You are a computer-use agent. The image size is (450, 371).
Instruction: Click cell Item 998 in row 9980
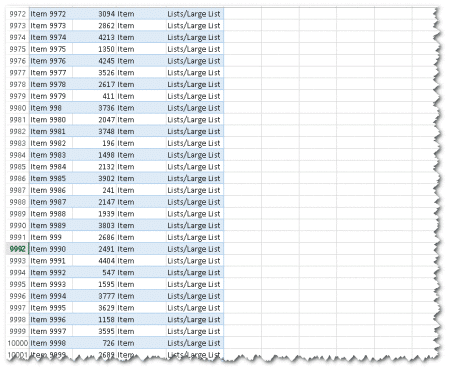tap(51, 108)
